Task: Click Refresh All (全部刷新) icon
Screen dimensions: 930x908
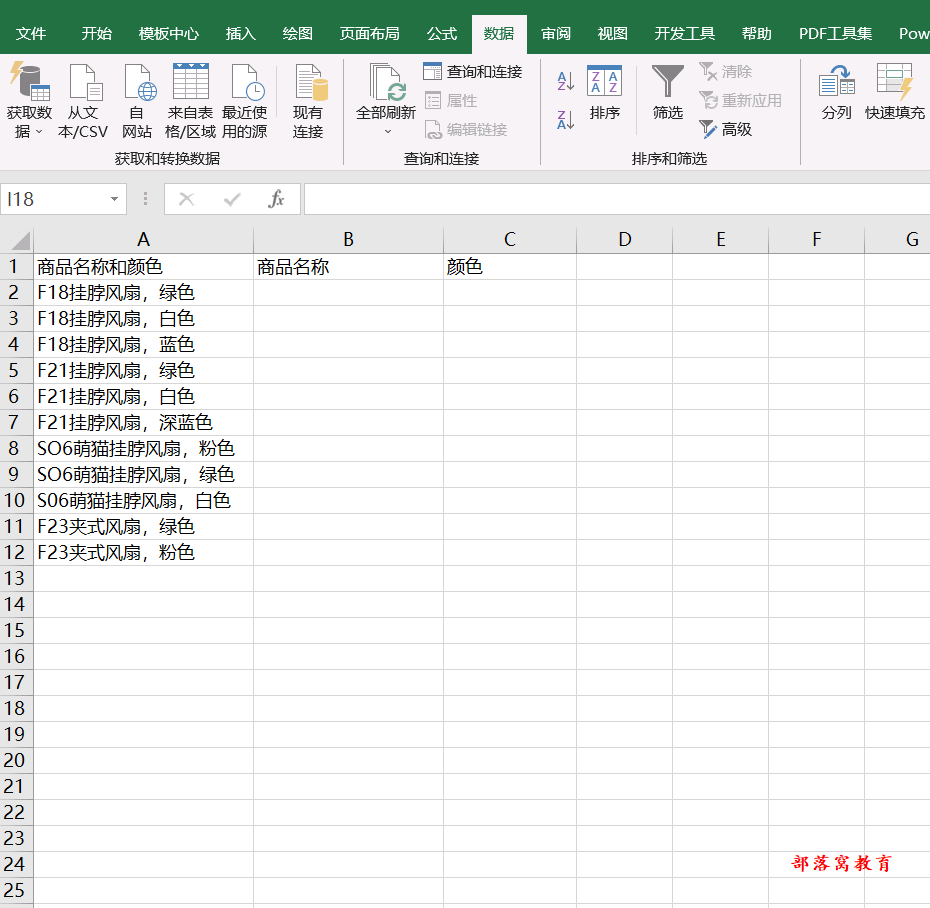Action: [x=387, y=82]
